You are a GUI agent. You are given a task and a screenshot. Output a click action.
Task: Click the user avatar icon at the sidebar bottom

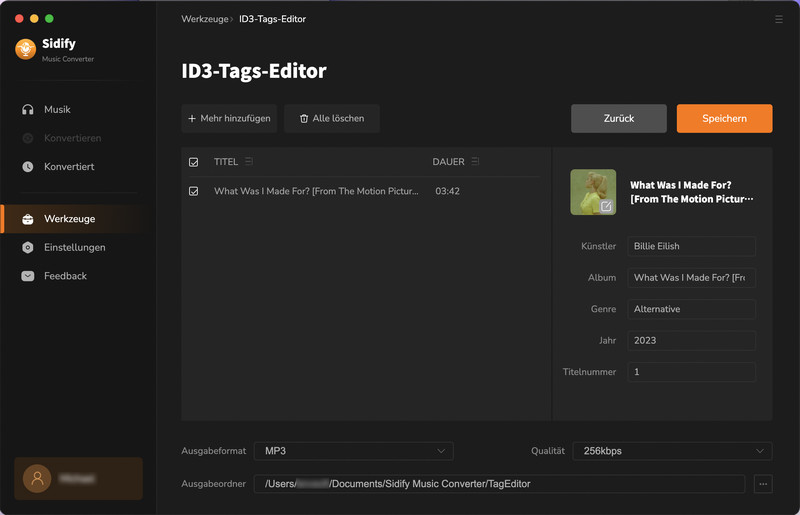pos(37,479)
